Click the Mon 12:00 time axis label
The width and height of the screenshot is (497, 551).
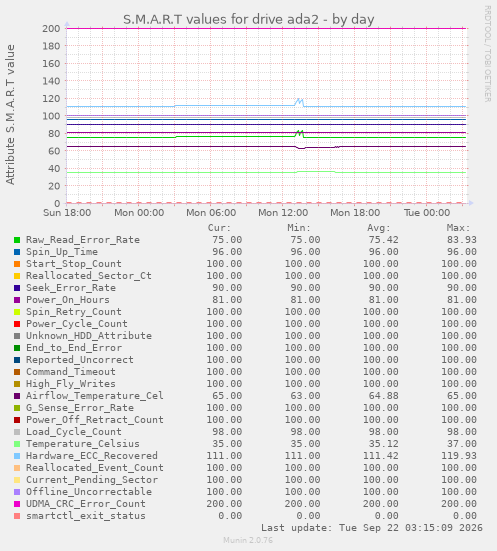283,213
